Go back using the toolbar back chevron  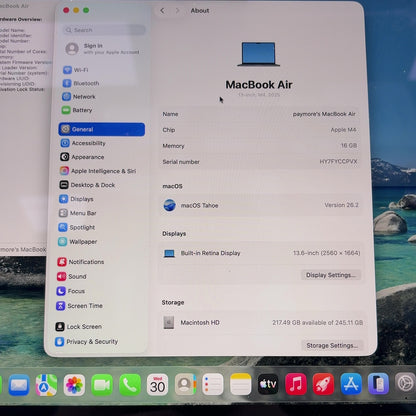click(162, 11)
